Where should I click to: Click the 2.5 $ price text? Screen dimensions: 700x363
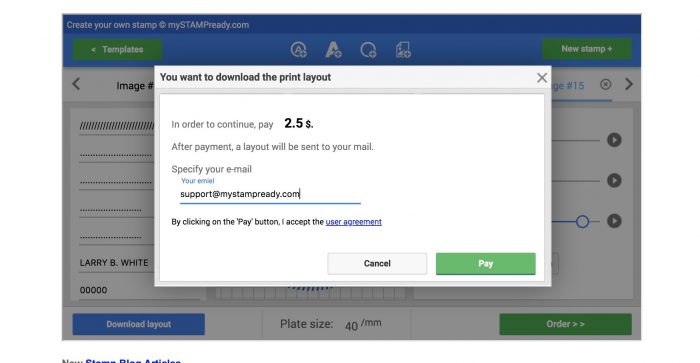tap(299, 123)
